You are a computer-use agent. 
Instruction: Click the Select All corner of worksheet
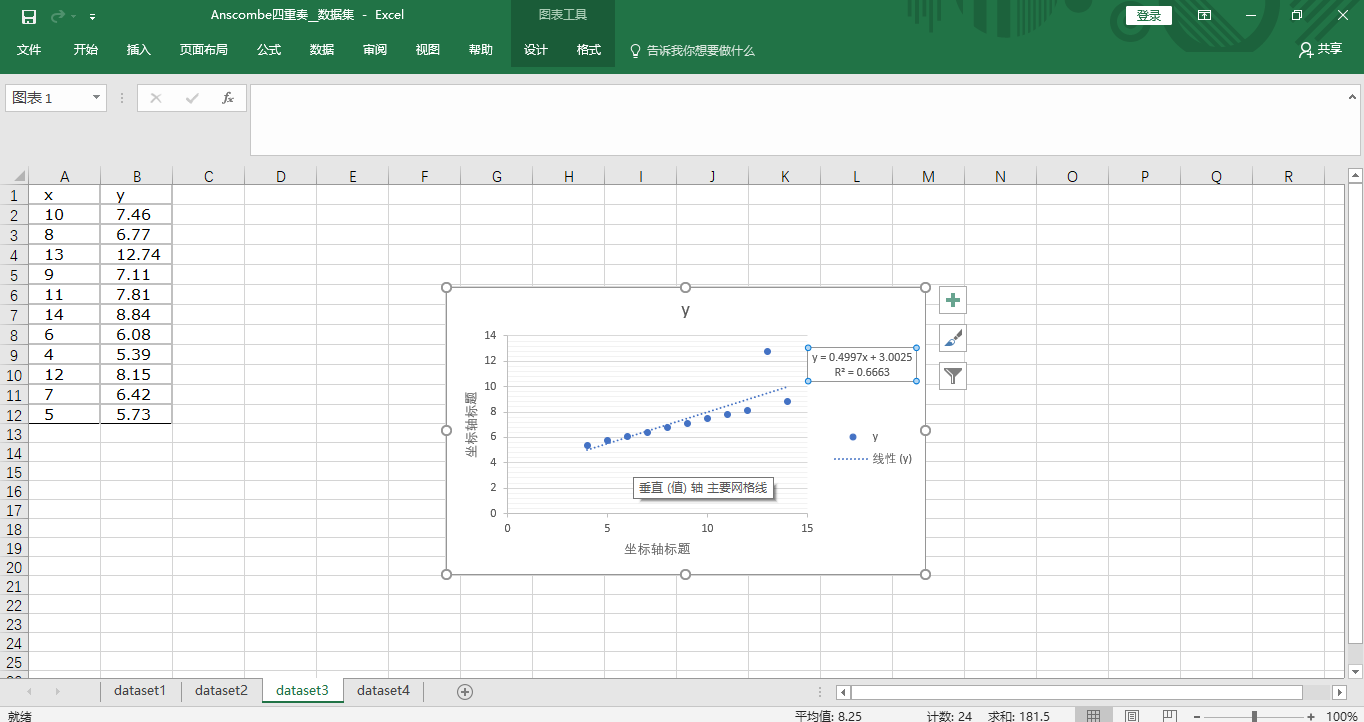pos(14,176)
